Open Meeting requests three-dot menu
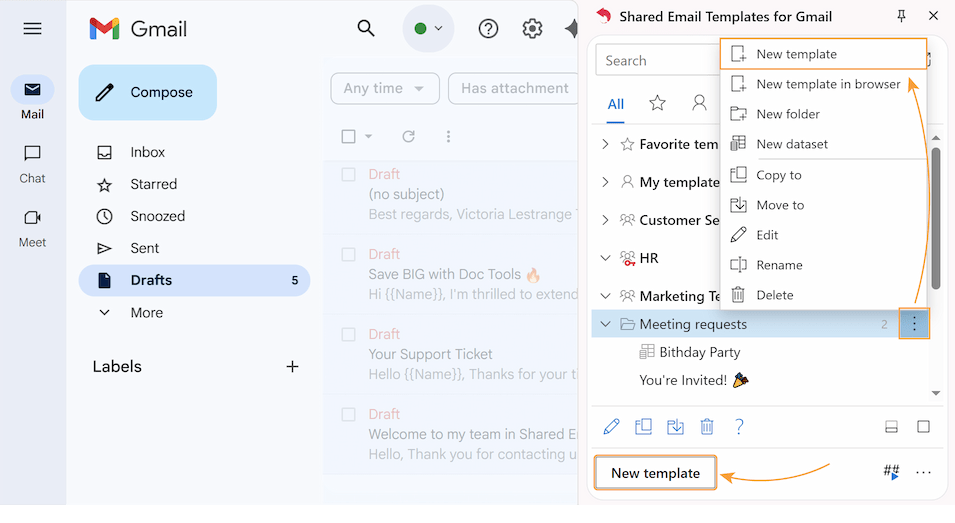Image resolution: width=955 pixels, height=523 pixels. point(914,324)
